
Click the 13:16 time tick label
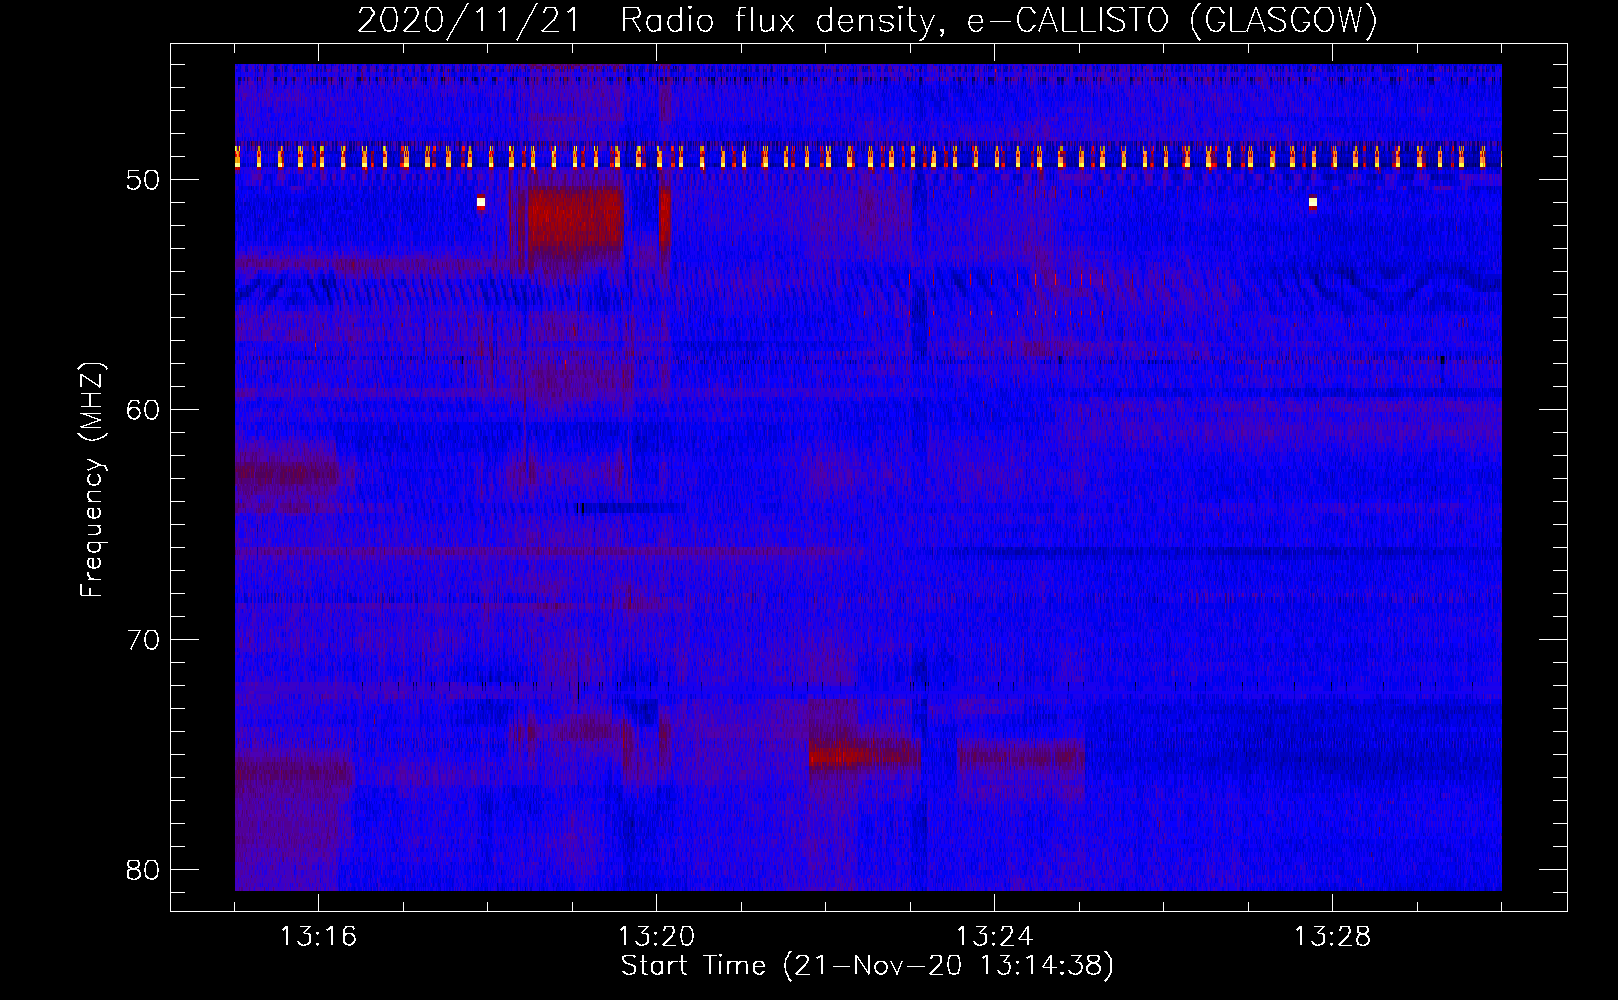(318, 937)
